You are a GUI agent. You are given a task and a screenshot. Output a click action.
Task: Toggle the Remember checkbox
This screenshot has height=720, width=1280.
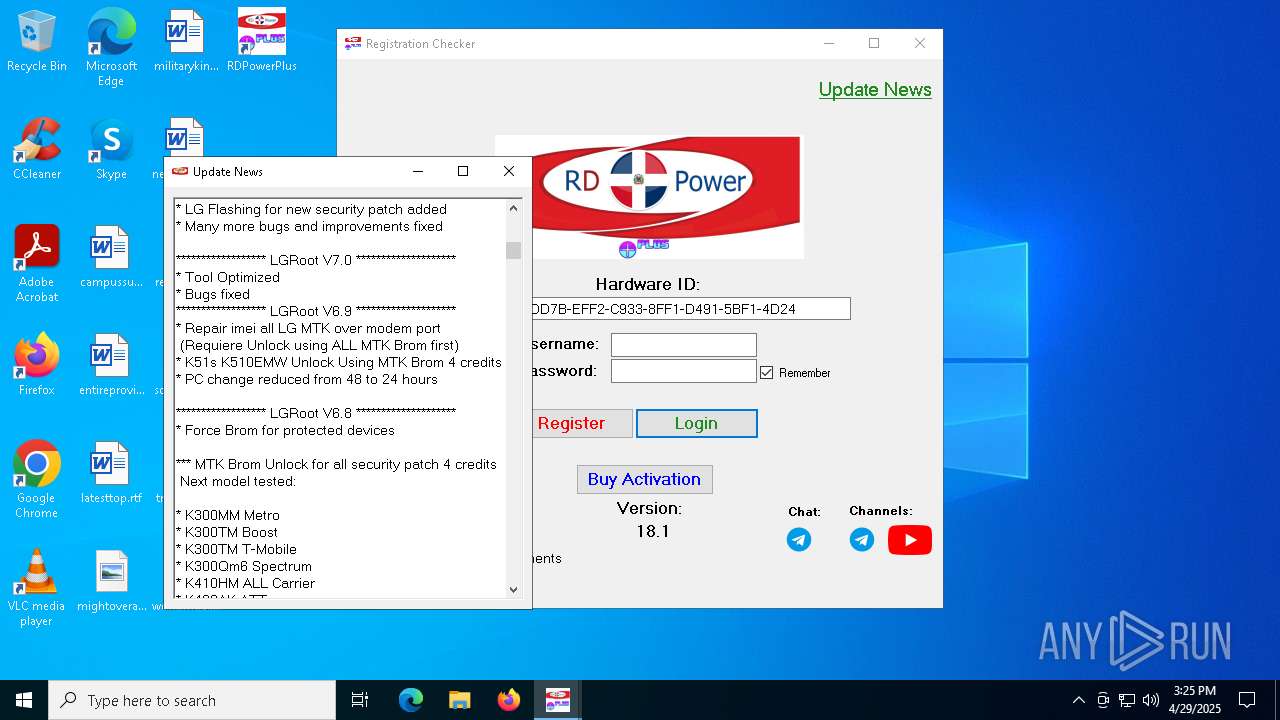tap(767, 372)
